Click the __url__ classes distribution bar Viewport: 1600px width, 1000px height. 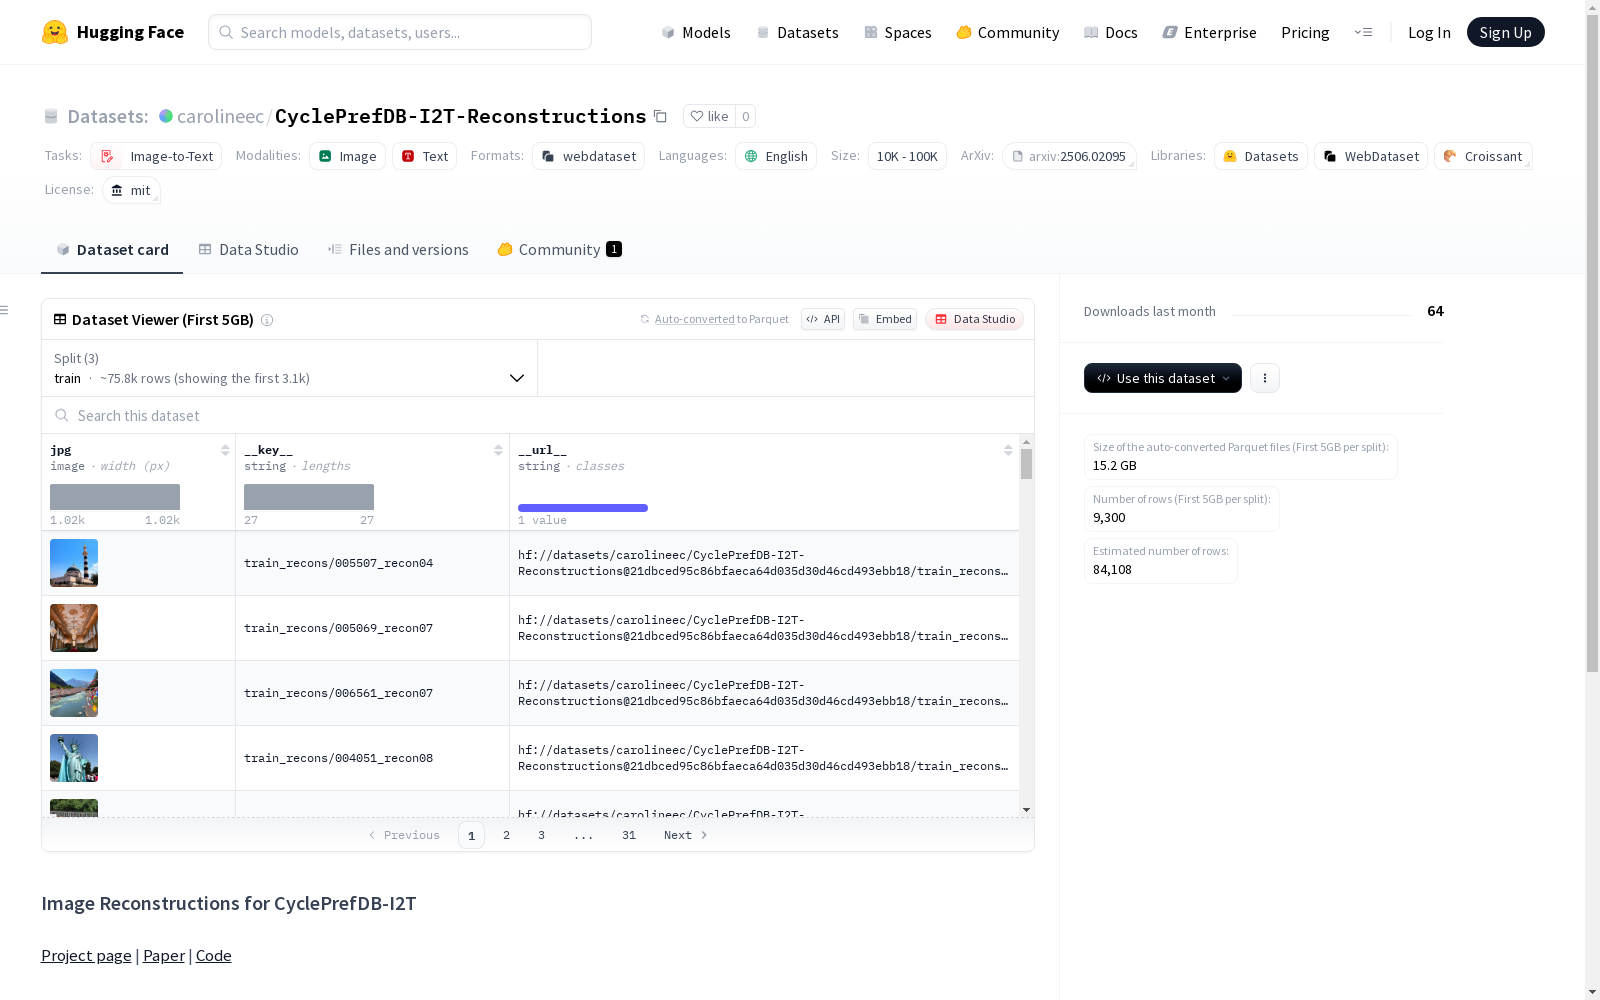point(583,508)
